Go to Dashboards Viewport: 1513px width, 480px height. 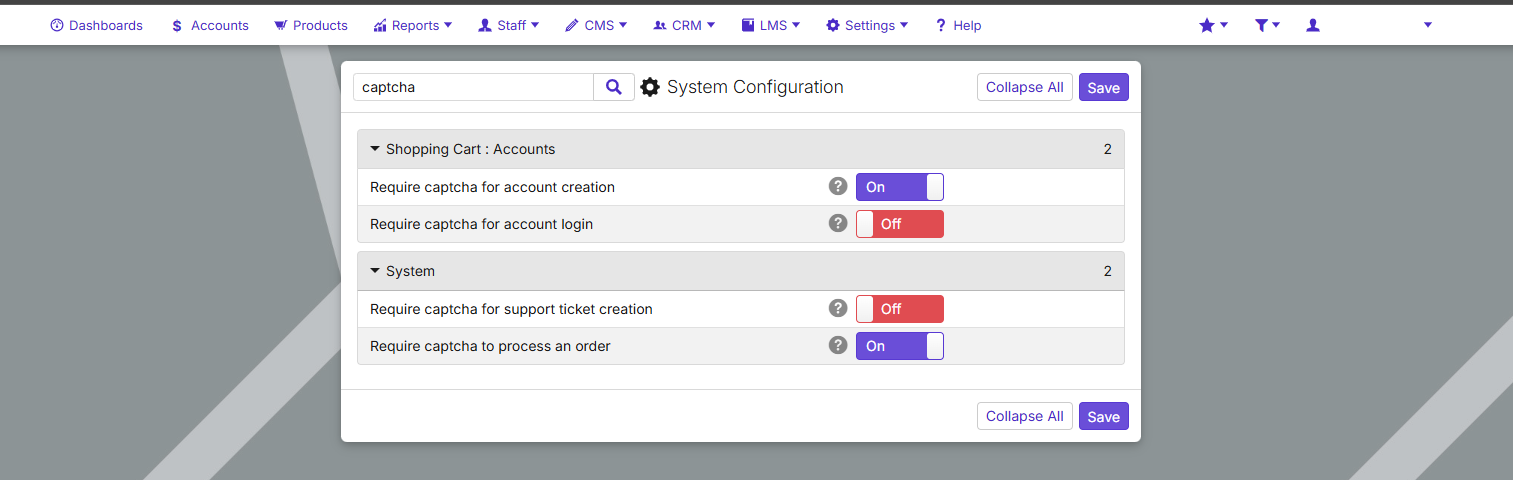click(96, 25)
